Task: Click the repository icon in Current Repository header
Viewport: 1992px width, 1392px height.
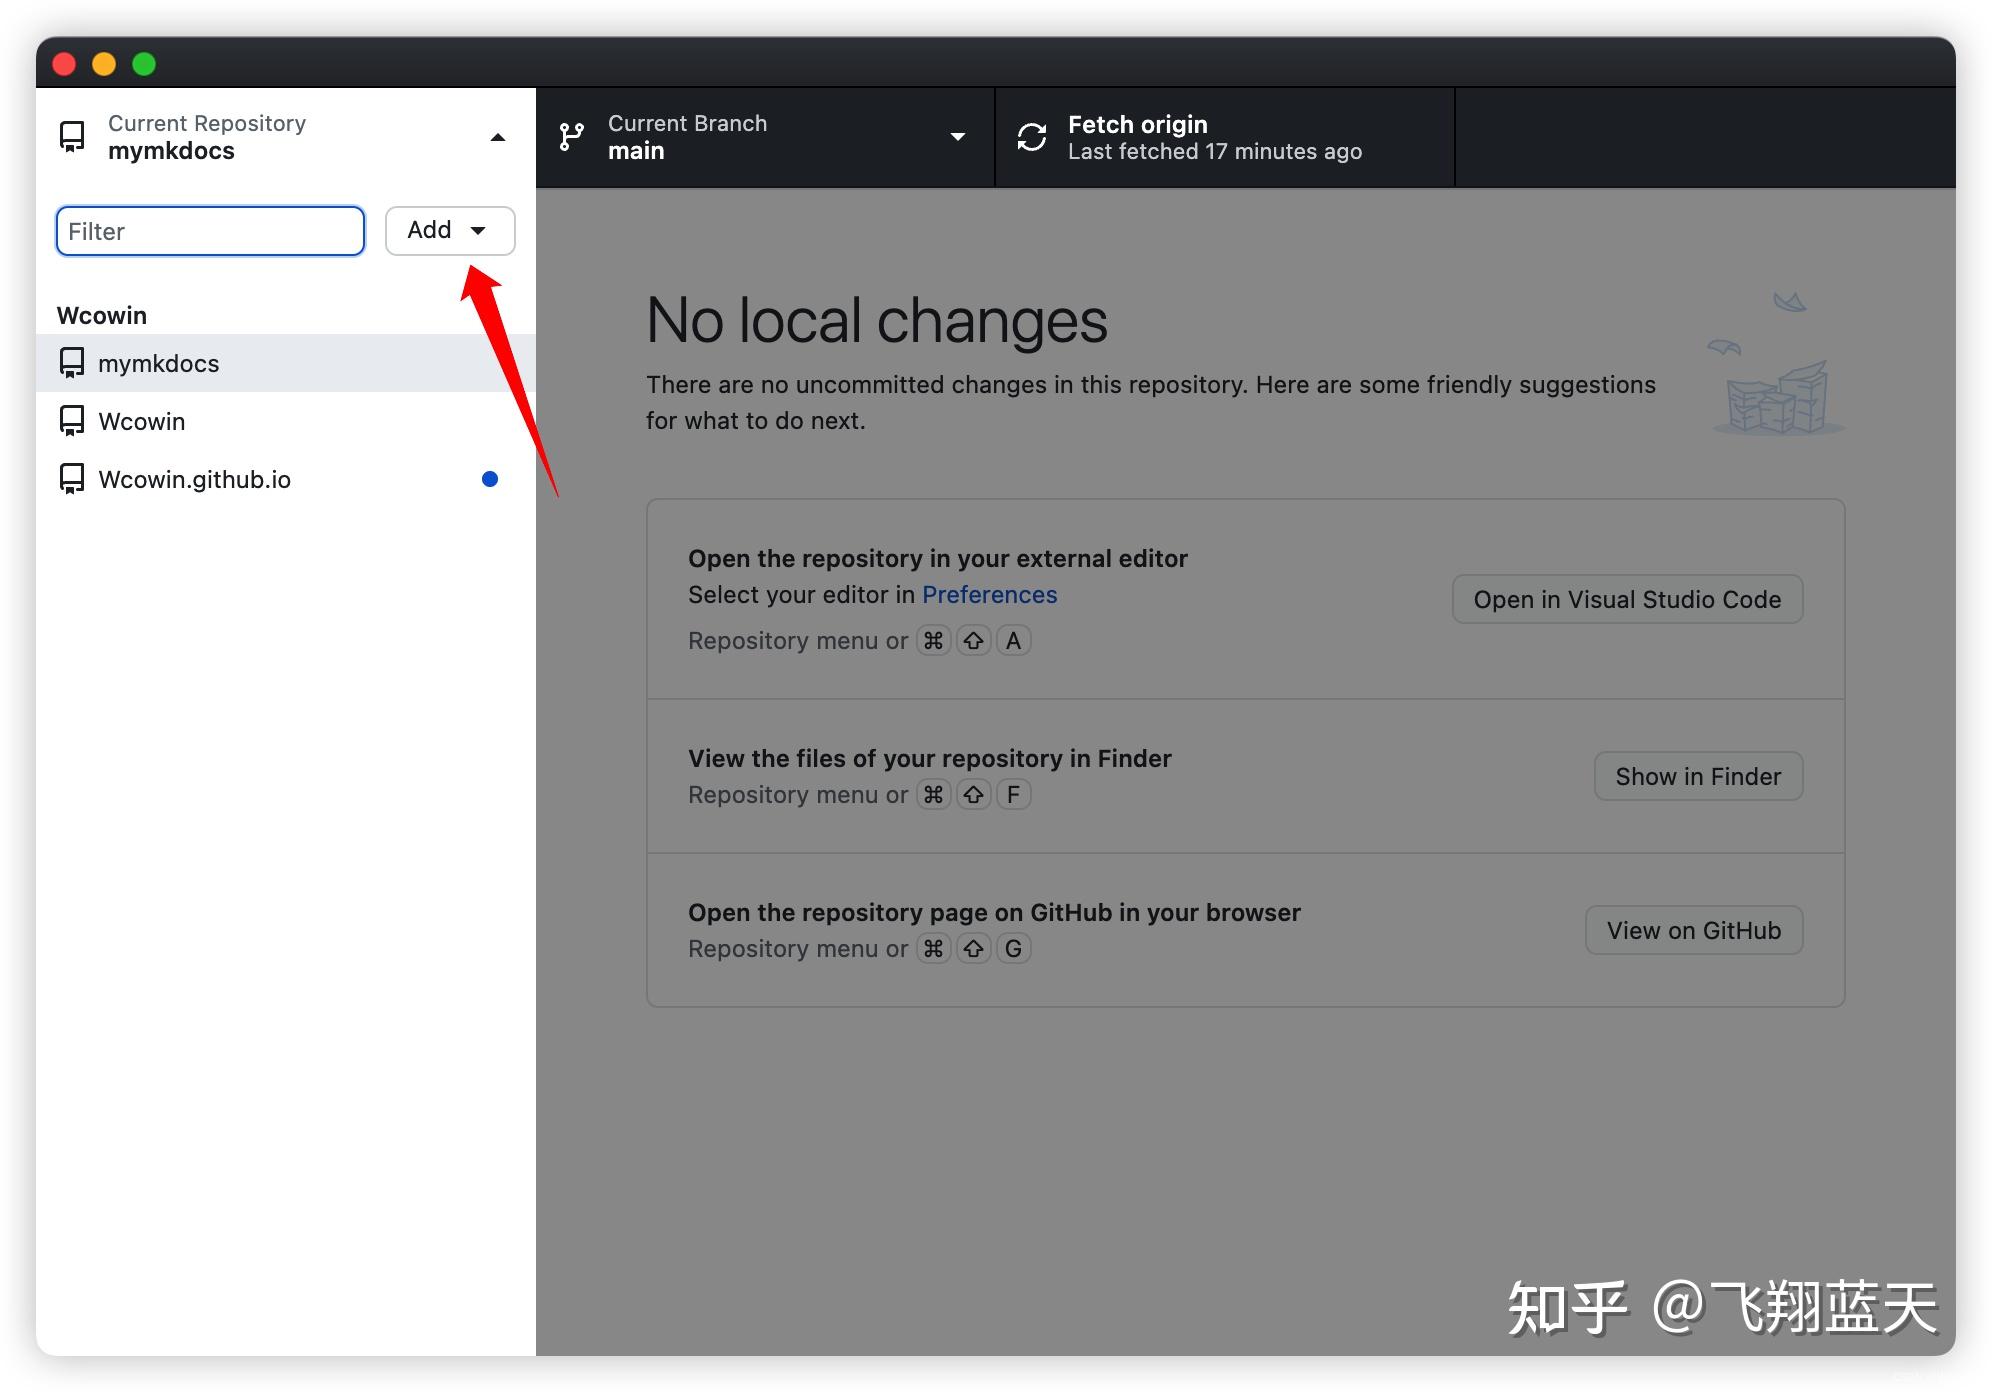Action: click(x=71, y=137)
